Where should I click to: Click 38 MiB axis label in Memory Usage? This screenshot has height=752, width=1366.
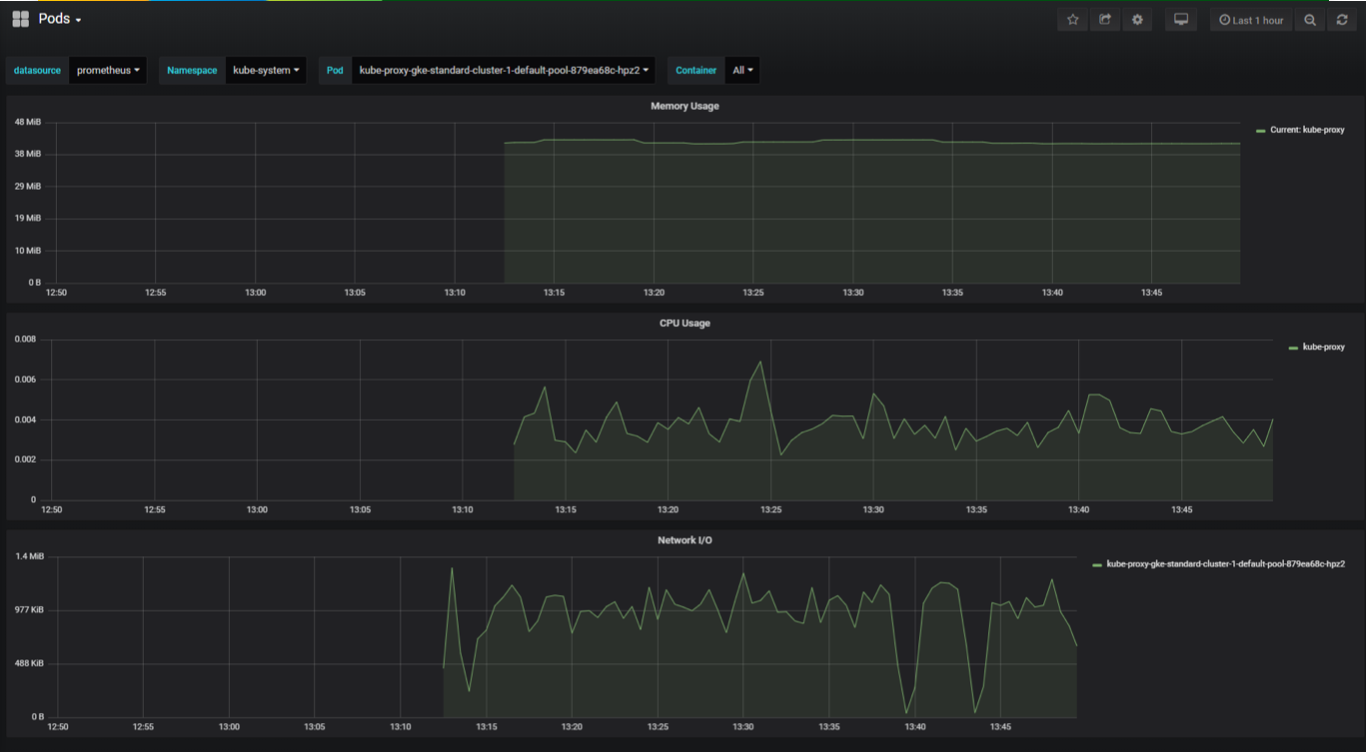pos(28,154)
